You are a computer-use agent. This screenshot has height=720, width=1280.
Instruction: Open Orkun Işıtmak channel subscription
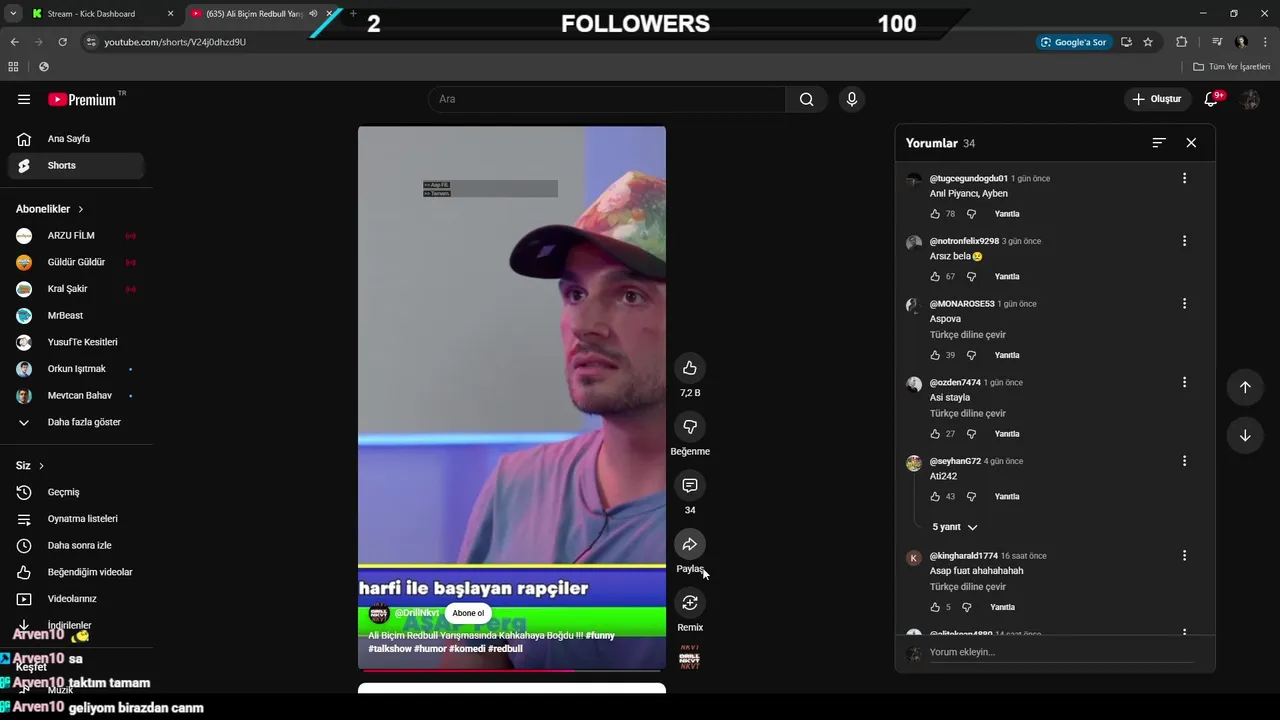tap(76, 369)
